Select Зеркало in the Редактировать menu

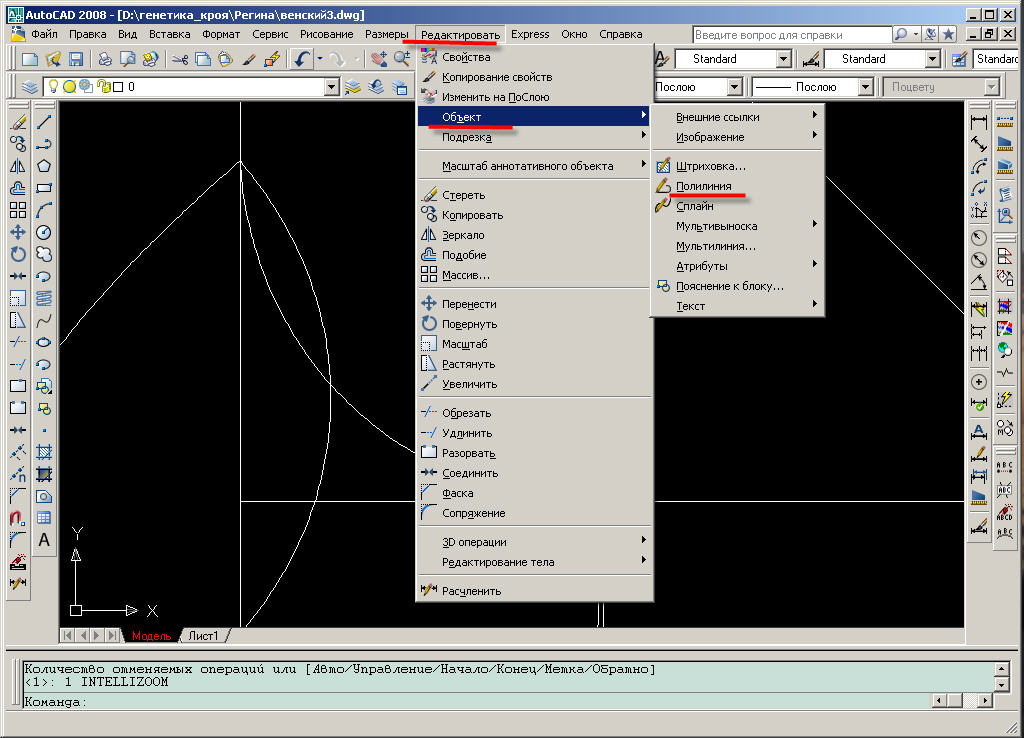point(463,235)
